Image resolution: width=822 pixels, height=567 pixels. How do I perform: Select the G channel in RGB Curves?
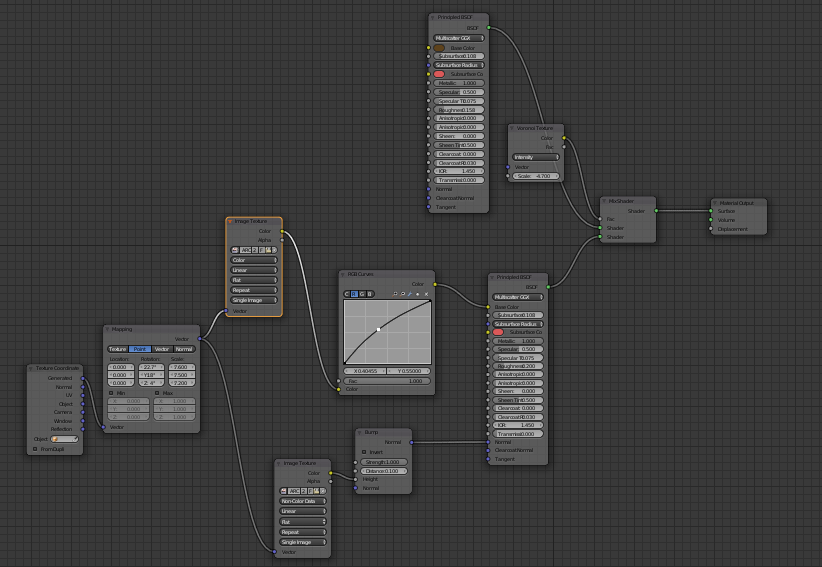point(362,294)
